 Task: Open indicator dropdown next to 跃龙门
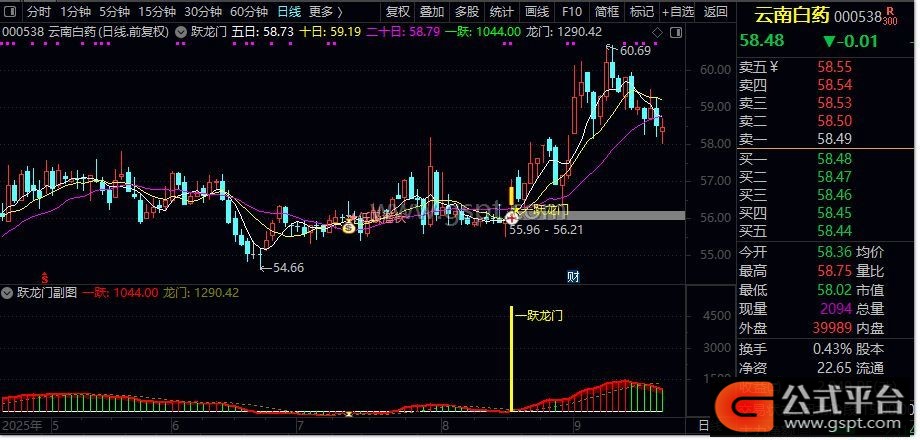click(x=182, y=32)
